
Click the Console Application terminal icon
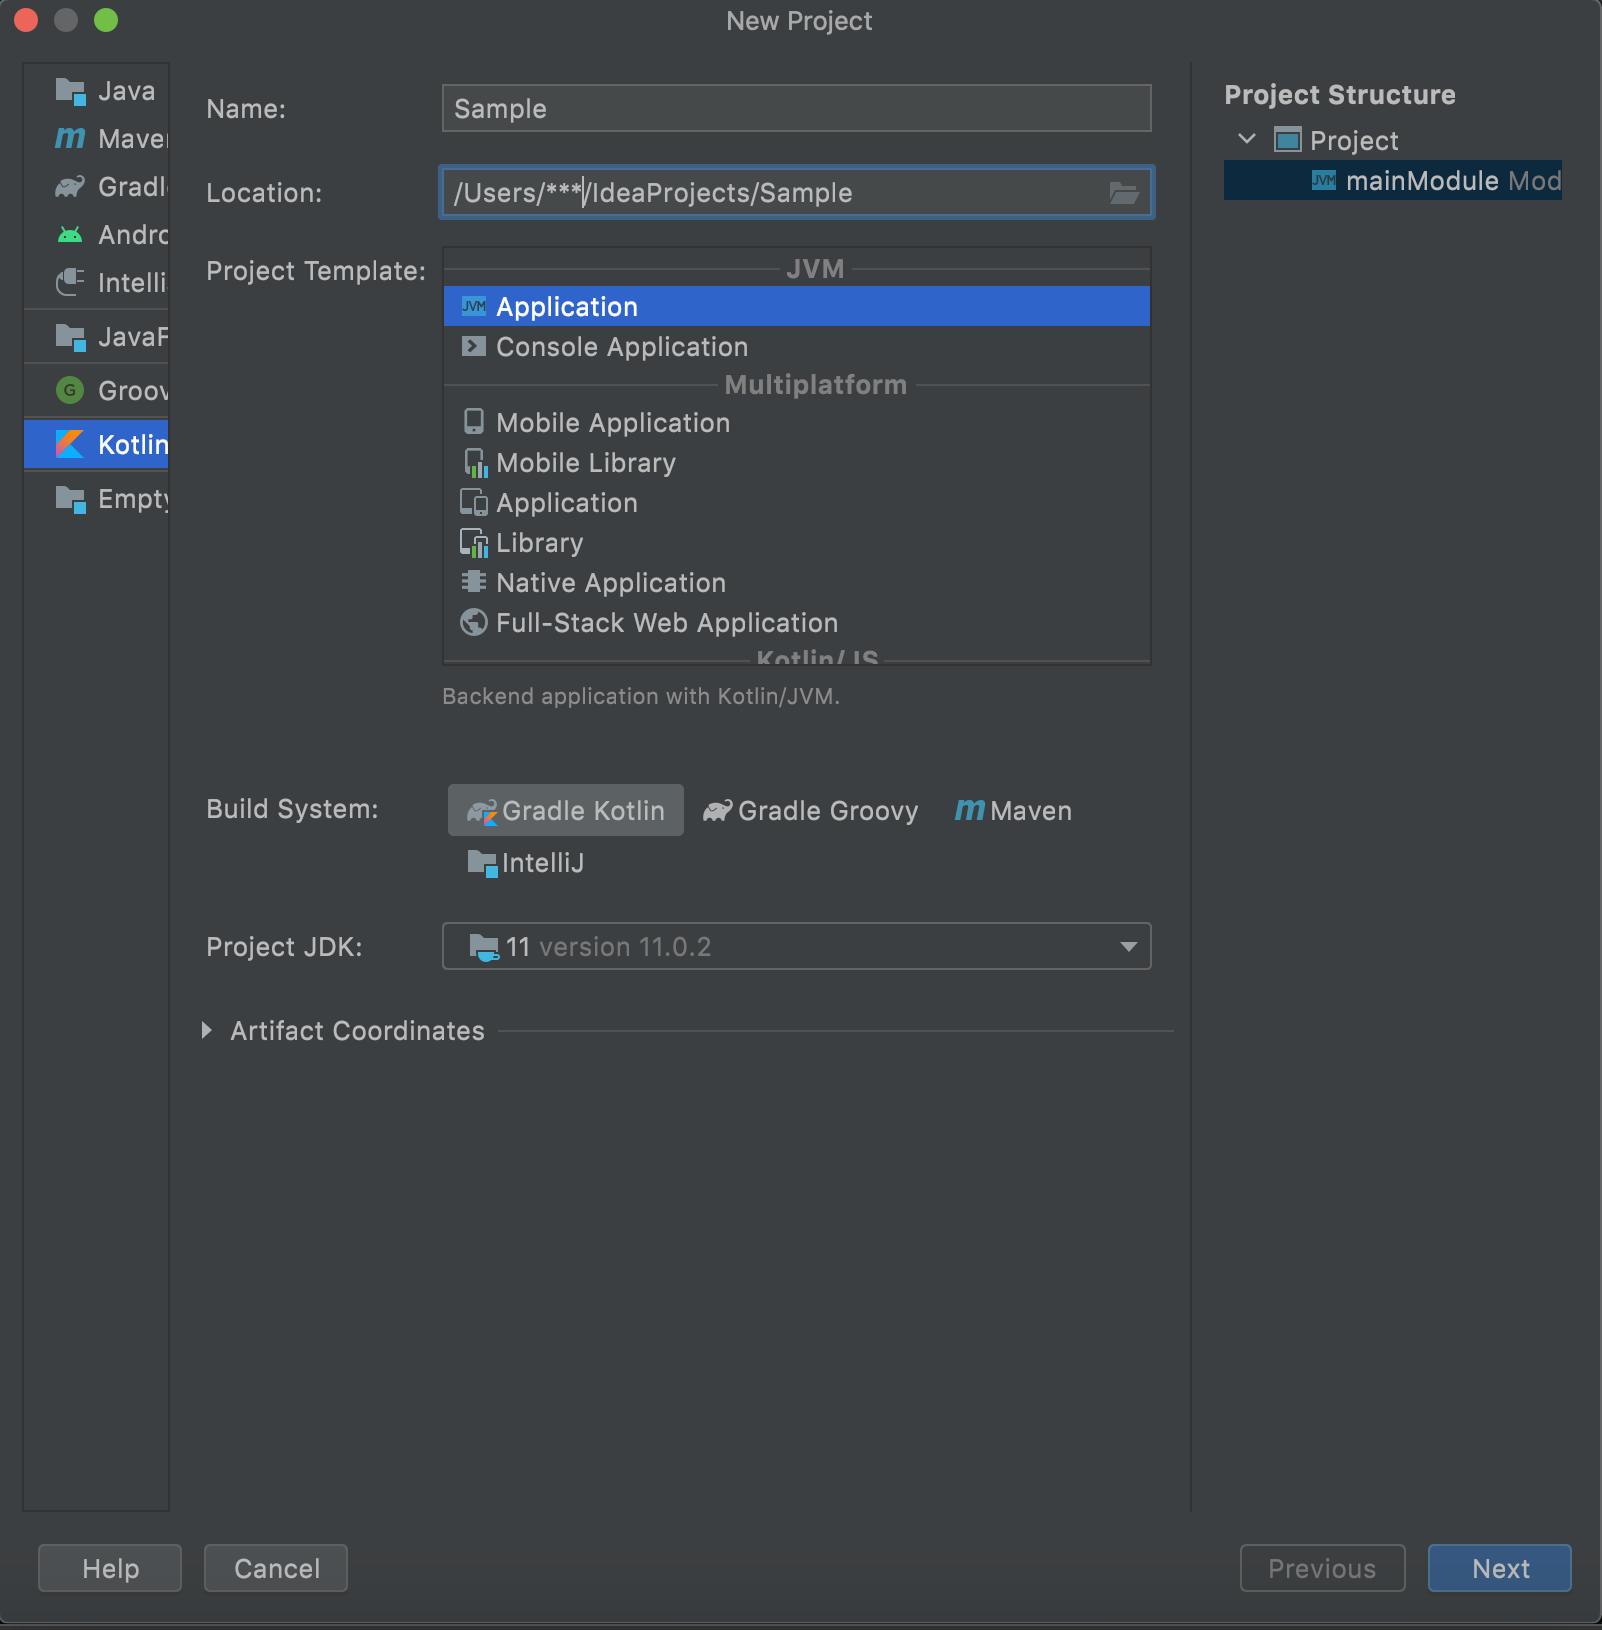[x=474, y=346]
